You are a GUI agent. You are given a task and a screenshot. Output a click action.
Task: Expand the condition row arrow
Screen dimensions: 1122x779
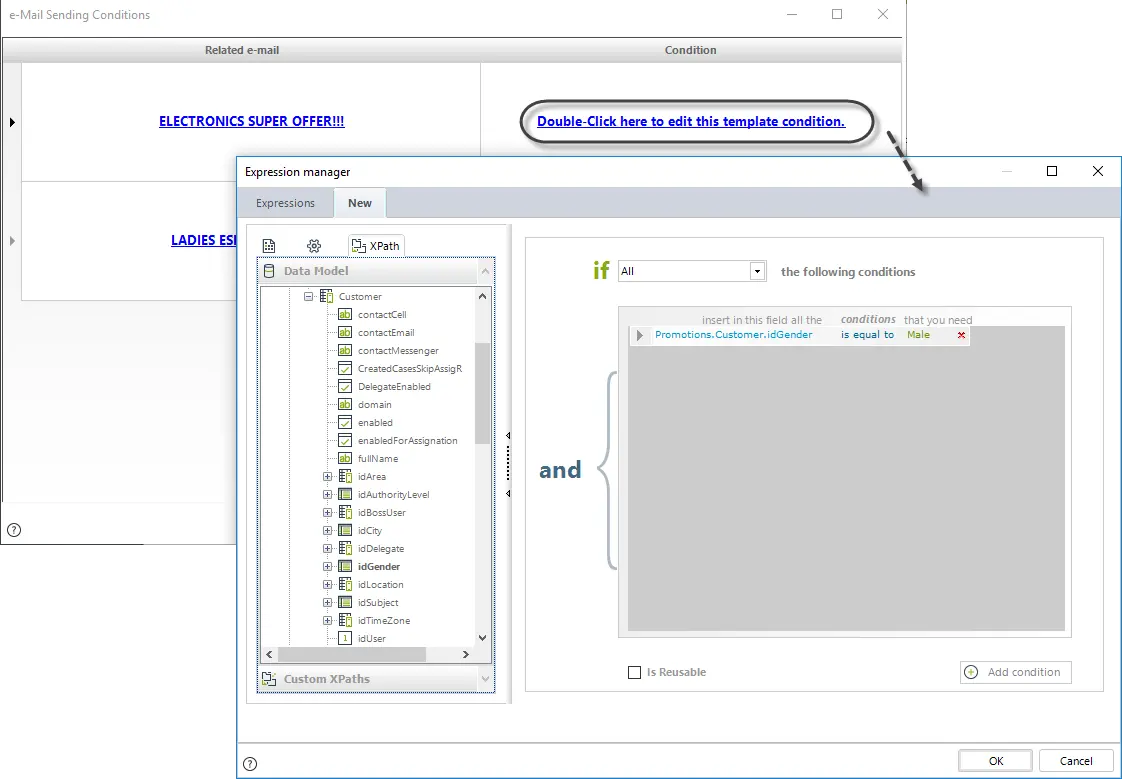[640, 335]
